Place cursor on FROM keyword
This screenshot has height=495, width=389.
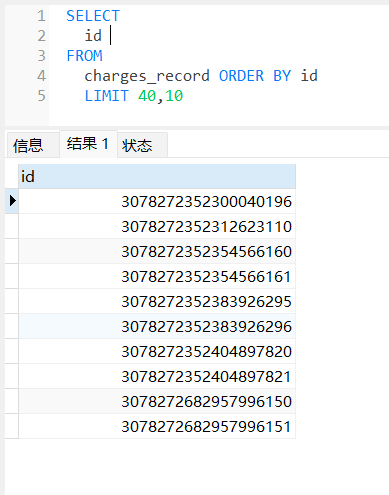[84, 56]
